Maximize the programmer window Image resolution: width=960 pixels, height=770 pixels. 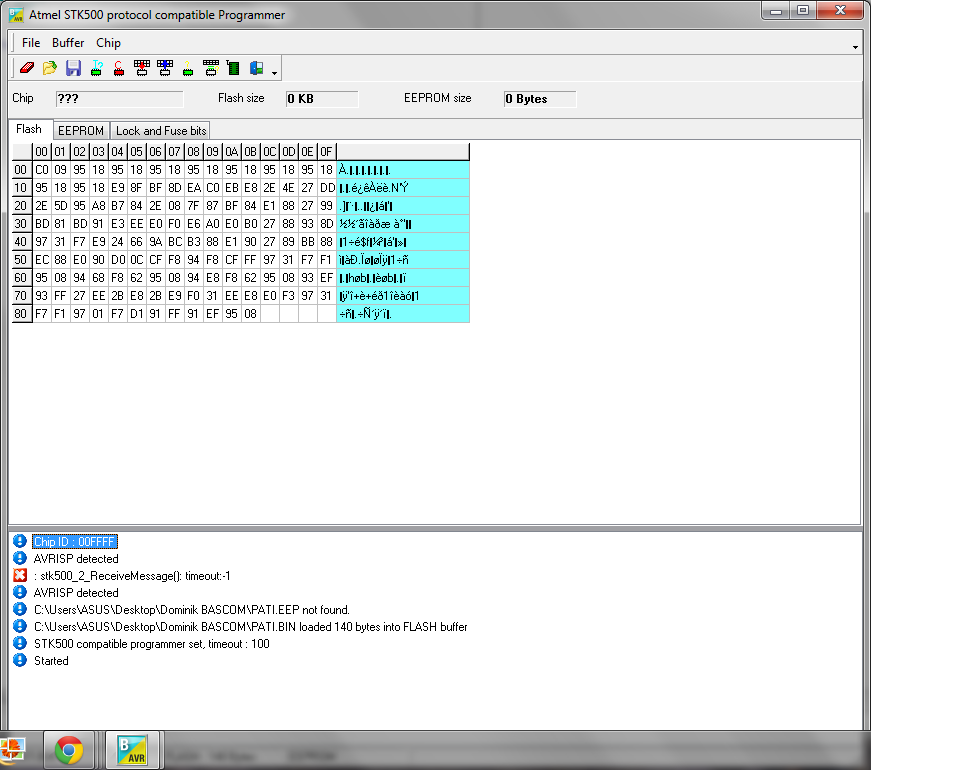point(803,10)
